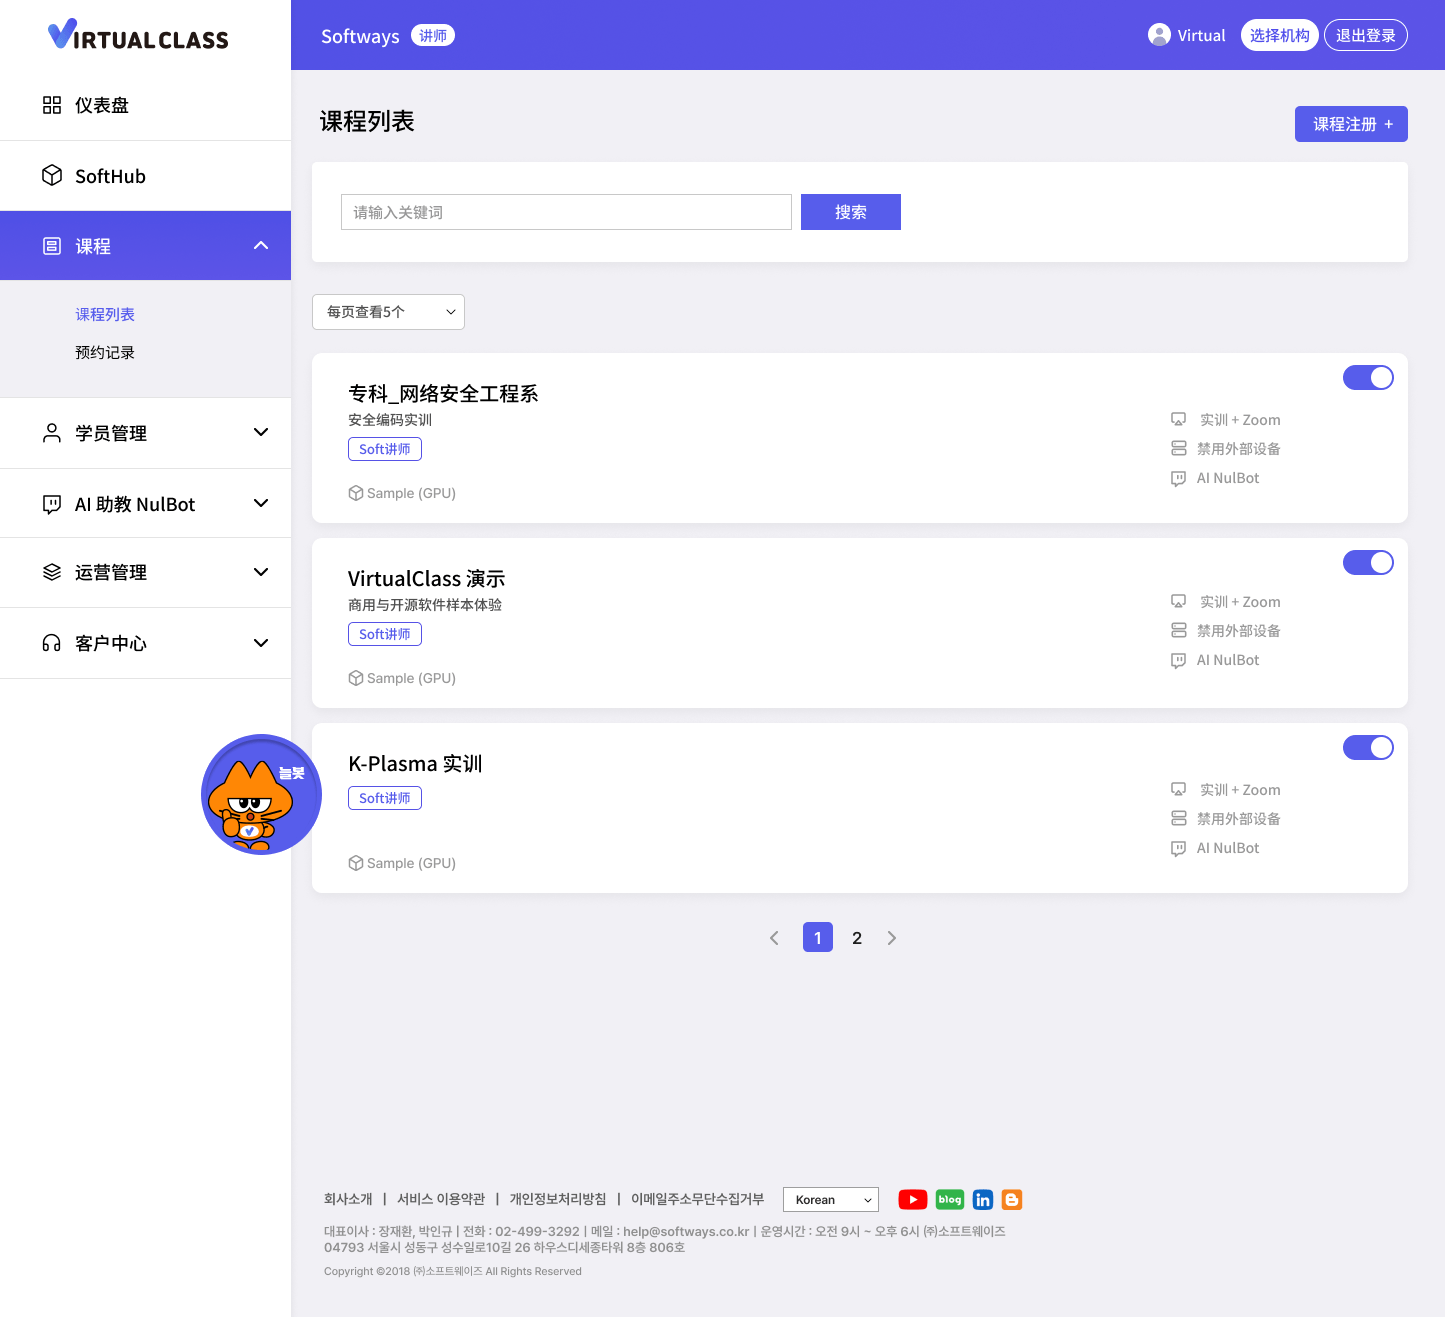Click the 회사소개 footer link

pos(348,1199)
